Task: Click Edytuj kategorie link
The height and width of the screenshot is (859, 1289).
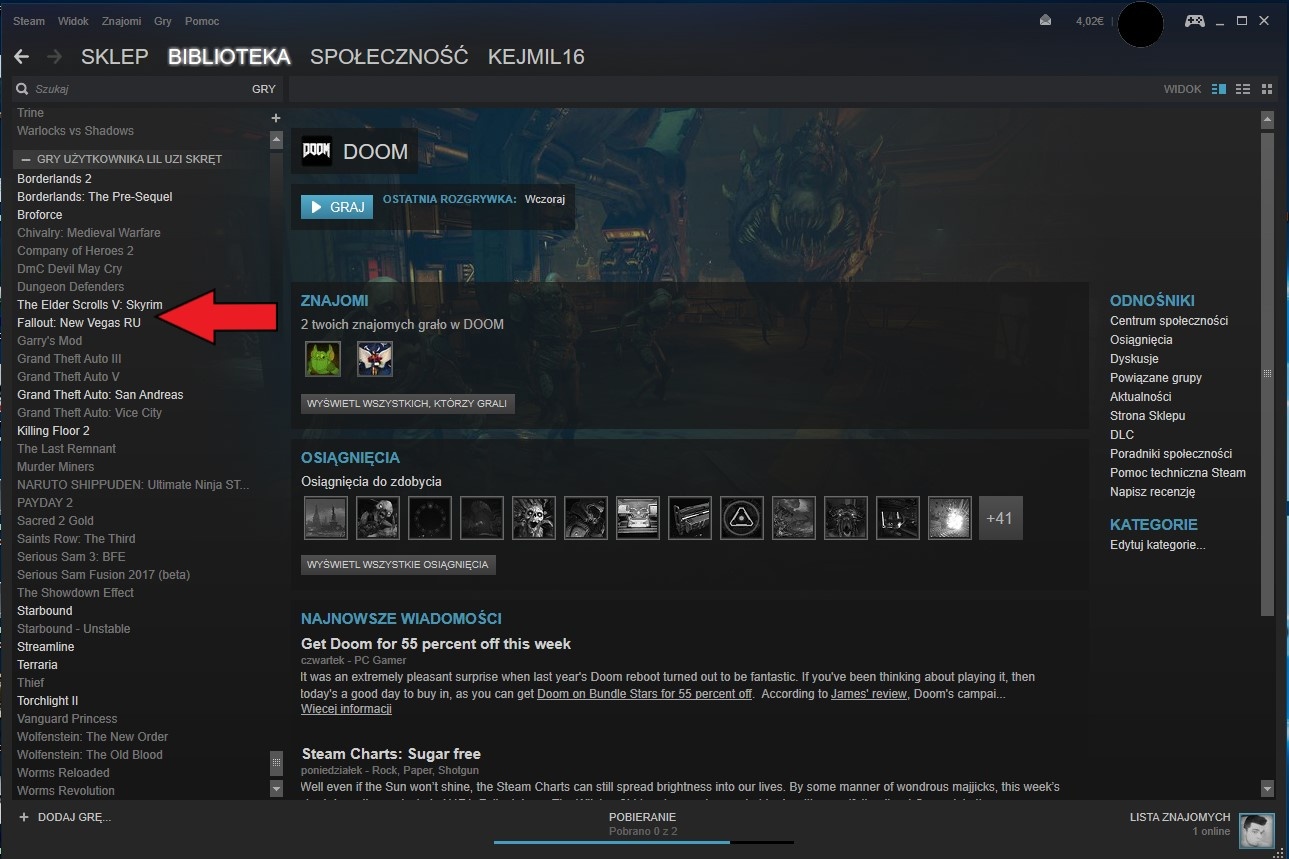Action: [x=1158, y=545]
